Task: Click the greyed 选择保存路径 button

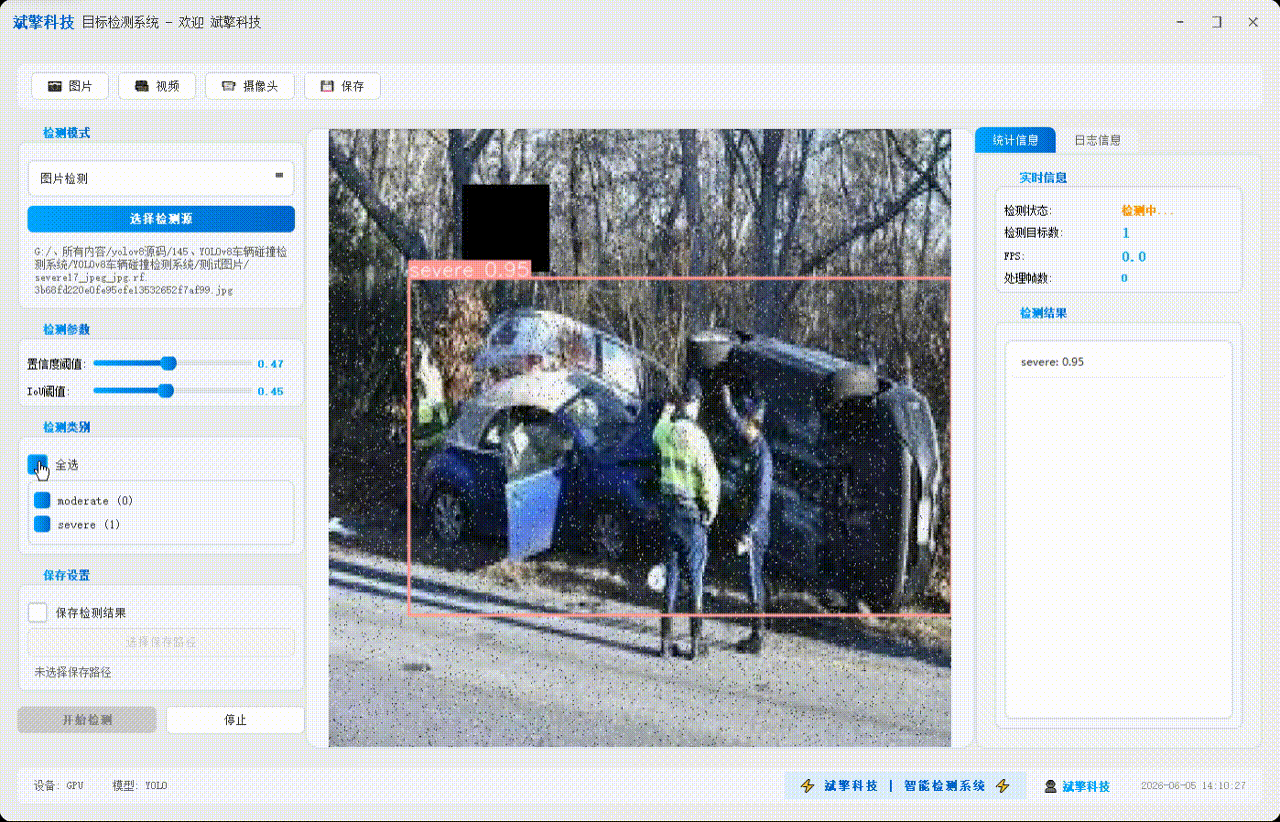Action: click(x=161, y=642)
